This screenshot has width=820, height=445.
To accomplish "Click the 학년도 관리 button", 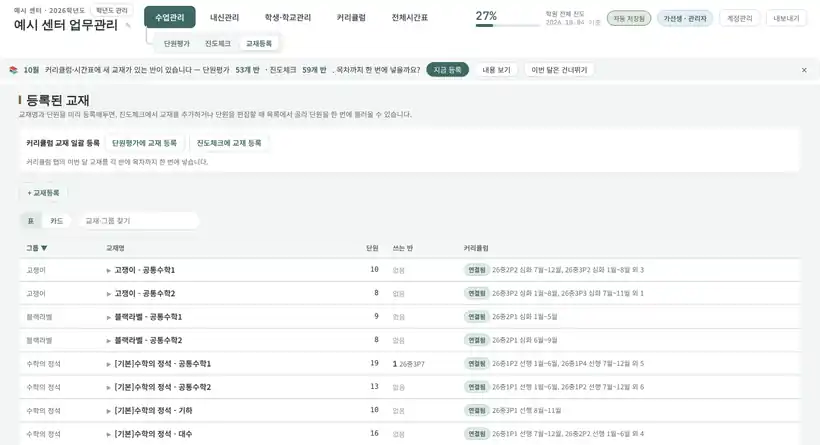I will 111,10.
